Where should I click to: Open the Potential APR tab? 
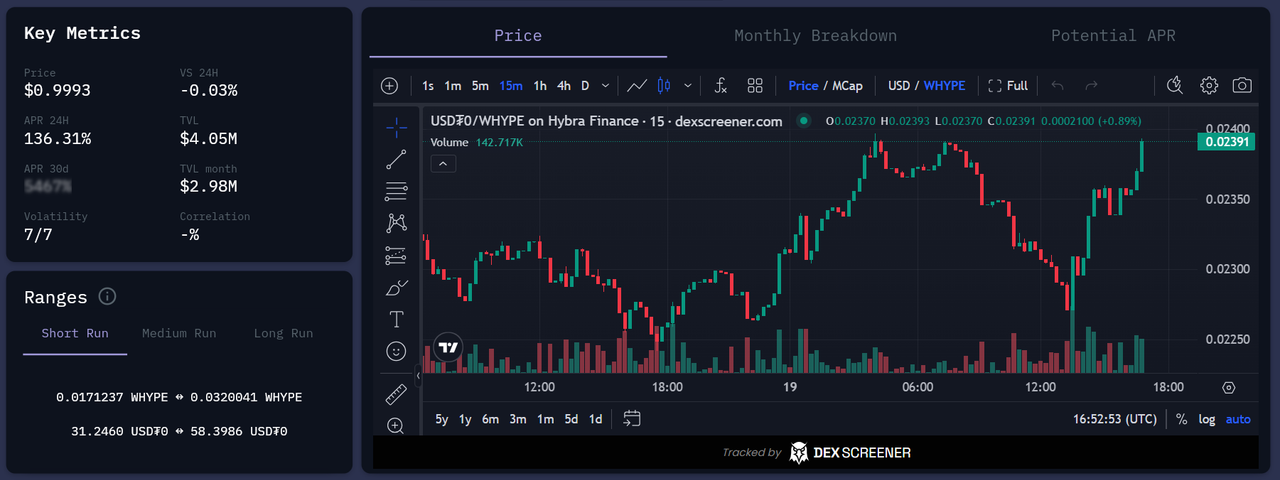1113,36
